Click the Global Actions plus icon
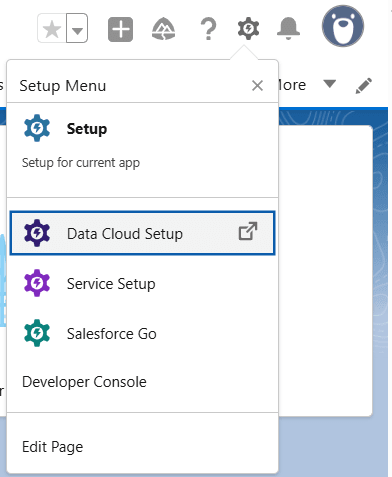The height and width of the screenshot is (477, 392). [120, 29]
